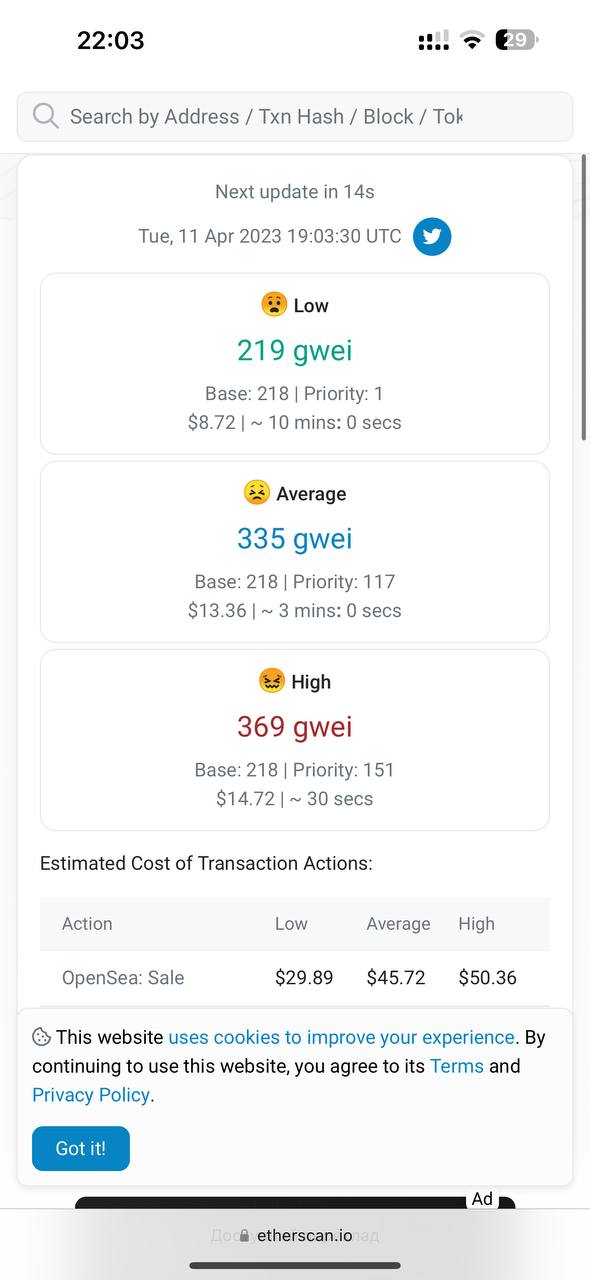Follow 'uses cookies to improve your experience' link

[341, 1037]
